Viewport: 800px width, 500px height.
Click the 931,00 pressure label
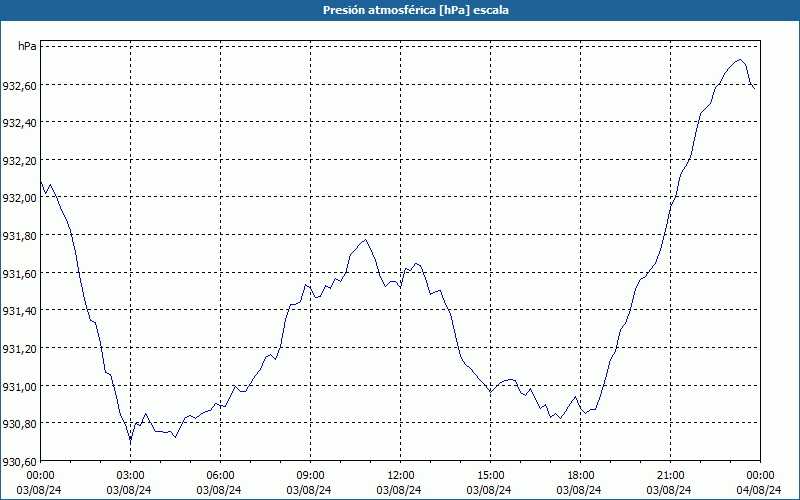pos(19,386)
